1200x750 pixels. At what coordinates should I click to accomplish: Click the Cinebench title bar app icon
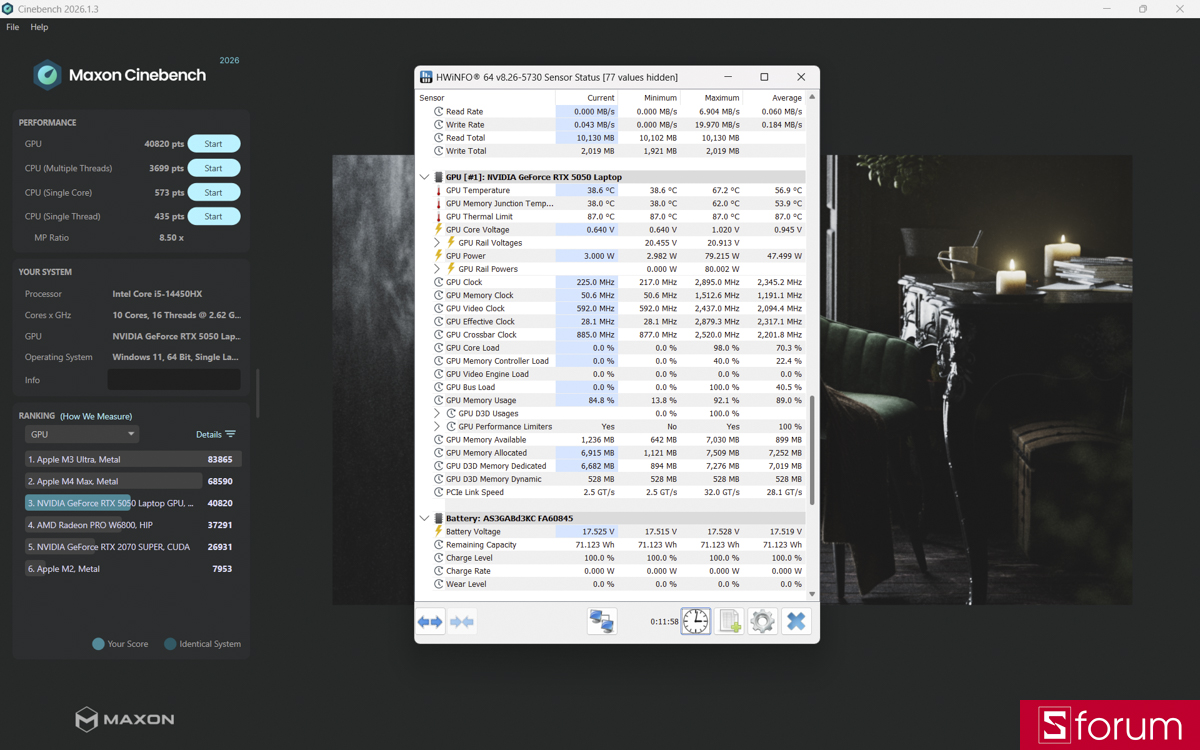pyautogui.click(x=8, y=9)
